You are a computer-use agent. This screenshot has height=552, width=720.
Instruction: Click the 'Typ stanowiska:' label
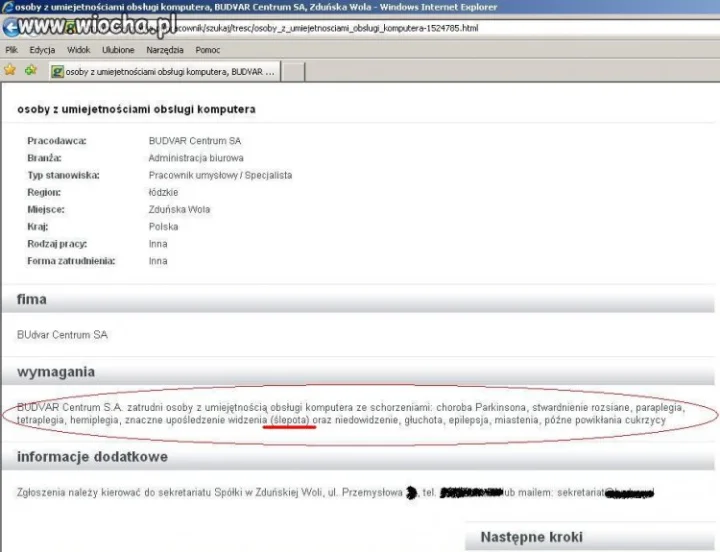coord(63,175)
